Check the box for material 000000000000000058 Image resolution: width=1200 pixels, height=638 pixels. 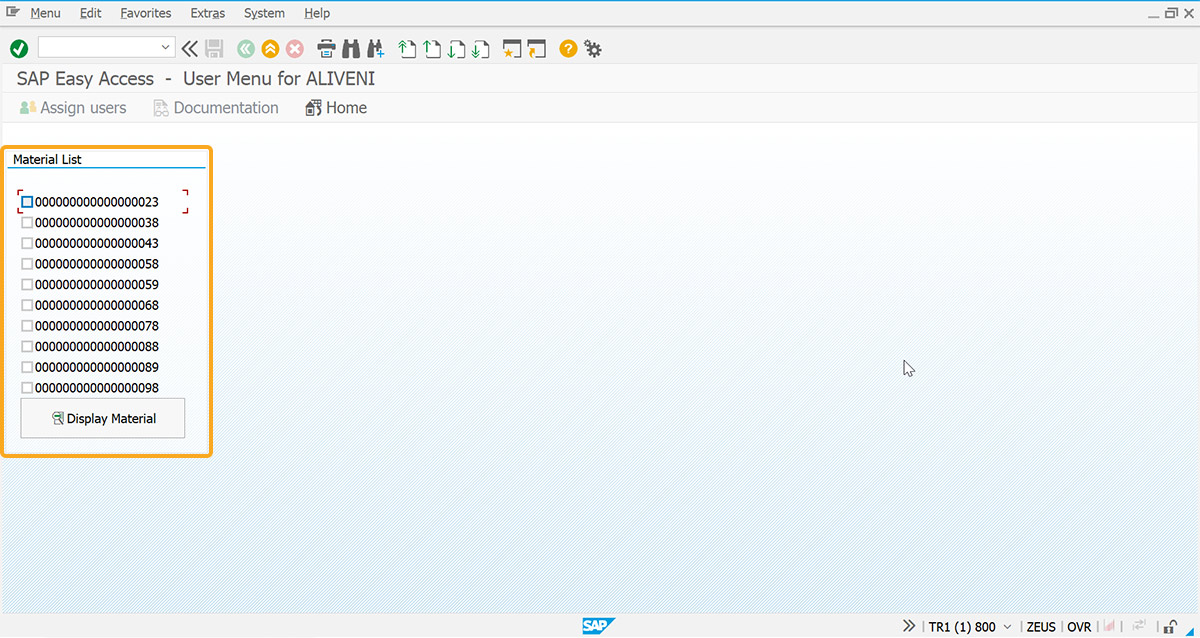(27, 264)
